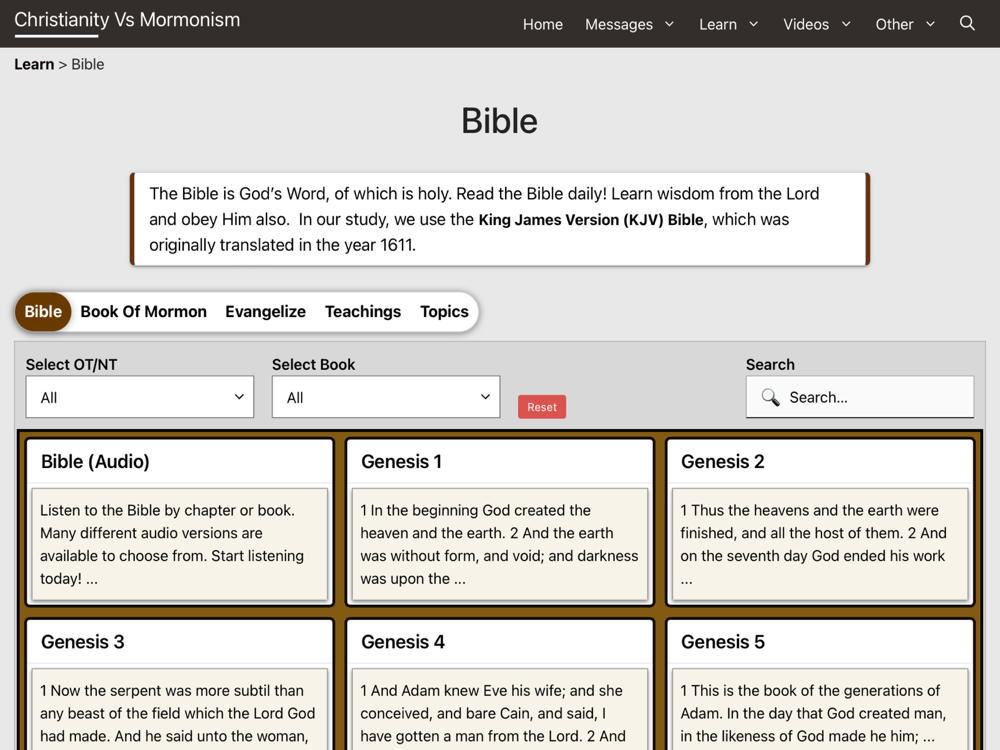
Task: Open the site search magnifier icon
Action: [967, 24]
